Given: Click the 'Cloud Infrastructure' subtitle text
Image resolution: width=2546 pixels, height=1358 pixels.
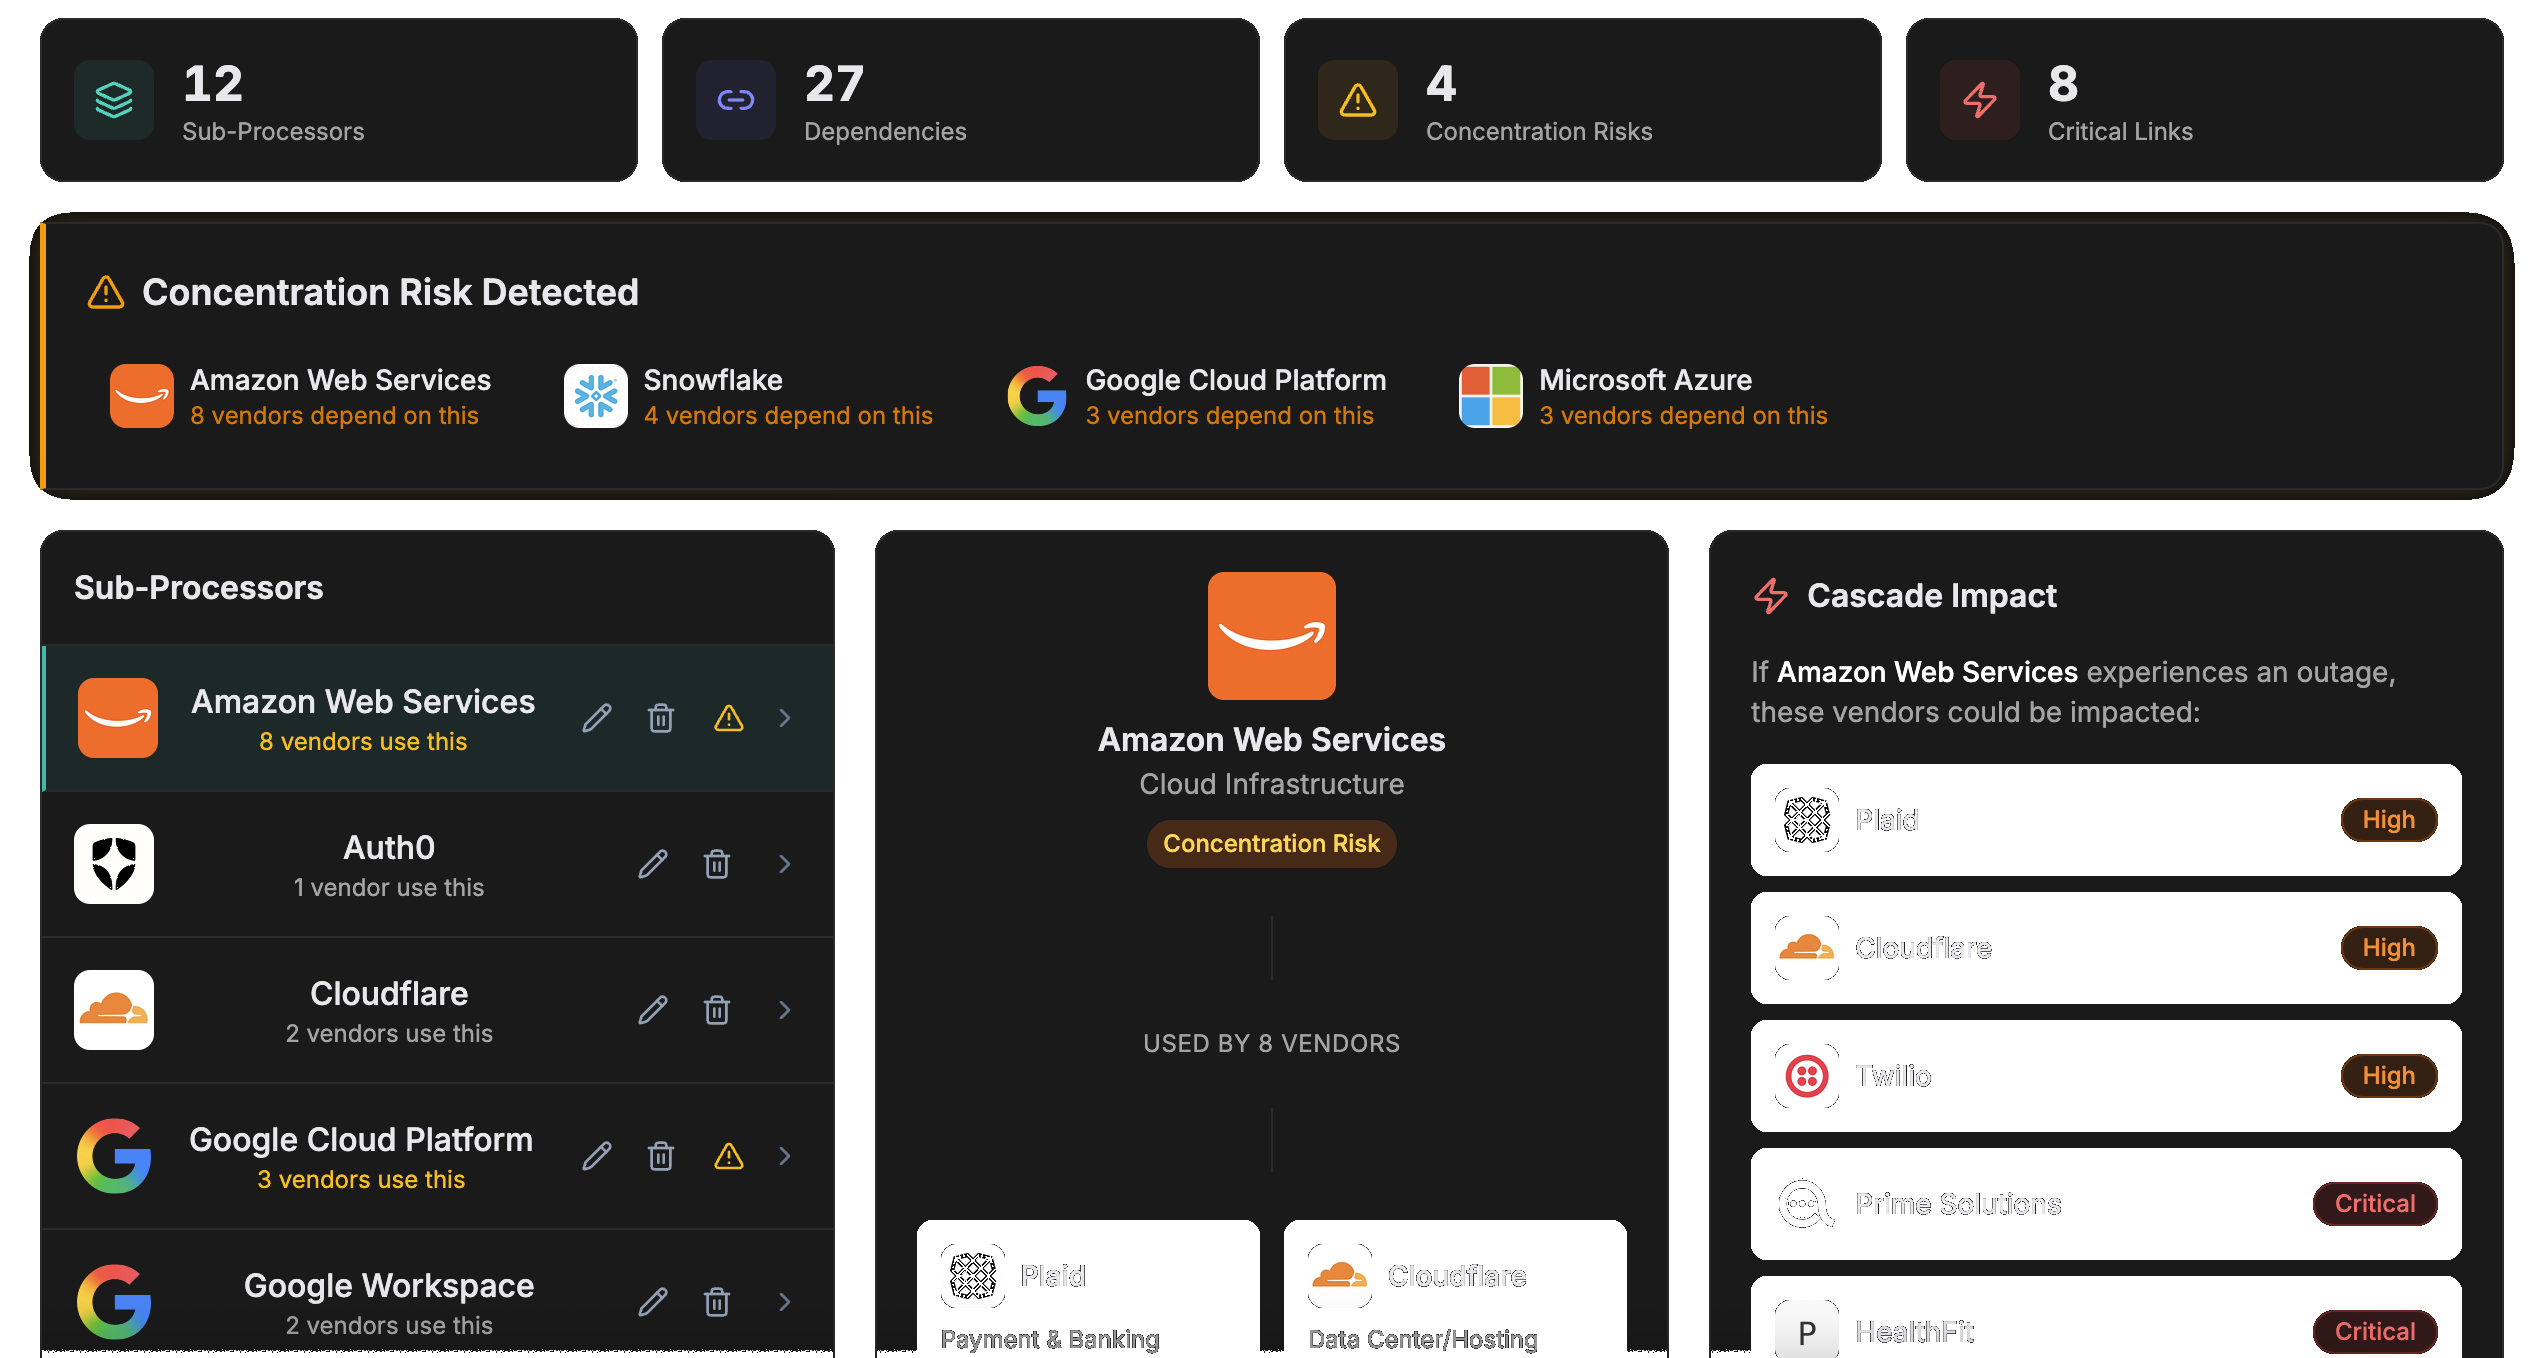Looking at the screenshot, I should [x=1272, y=784].
